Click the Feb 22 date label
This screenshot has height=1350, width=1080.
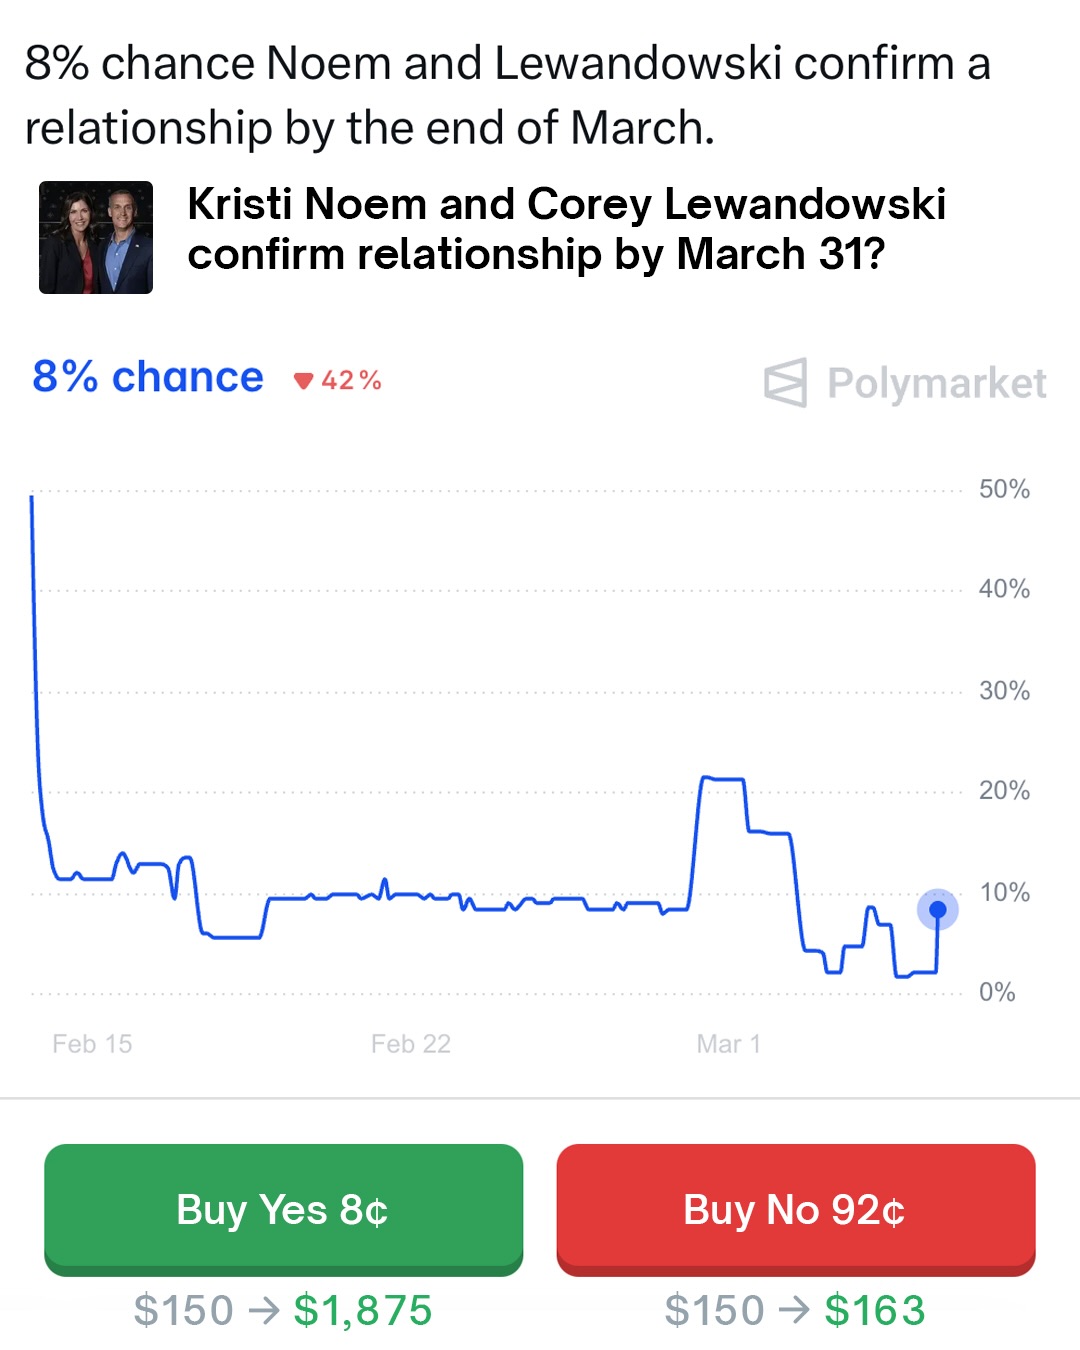[x=411, y=1044]
